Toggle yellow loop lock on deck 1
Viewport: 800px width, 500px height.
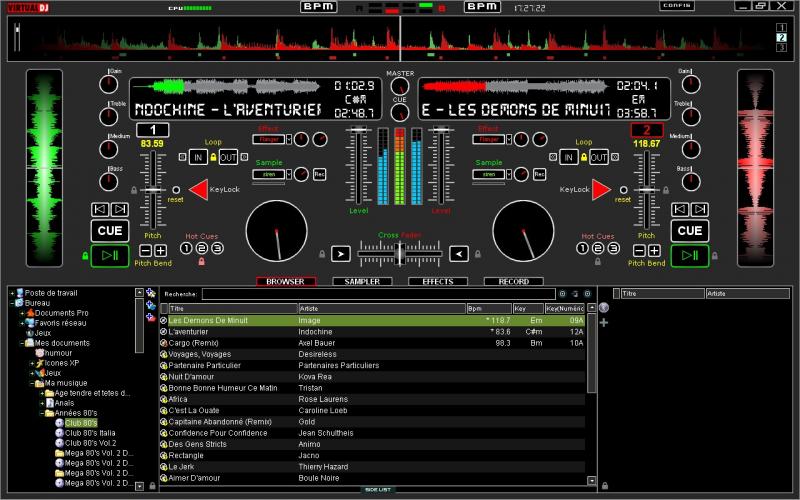click(213, 157)
